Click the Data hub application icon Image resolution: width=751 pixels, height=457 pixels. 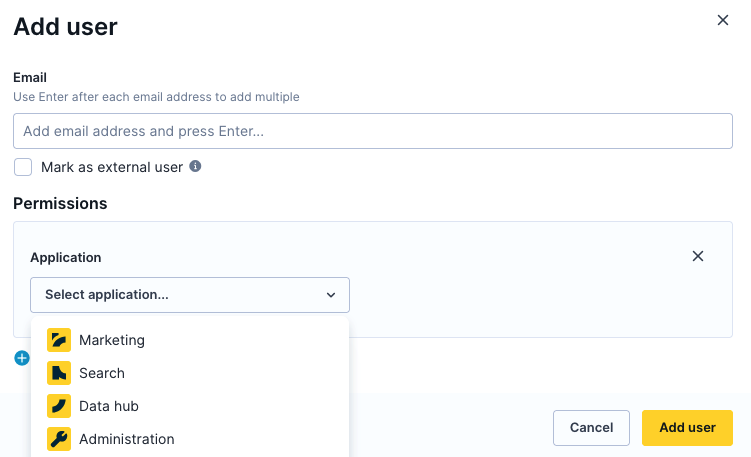pos(59,406)
